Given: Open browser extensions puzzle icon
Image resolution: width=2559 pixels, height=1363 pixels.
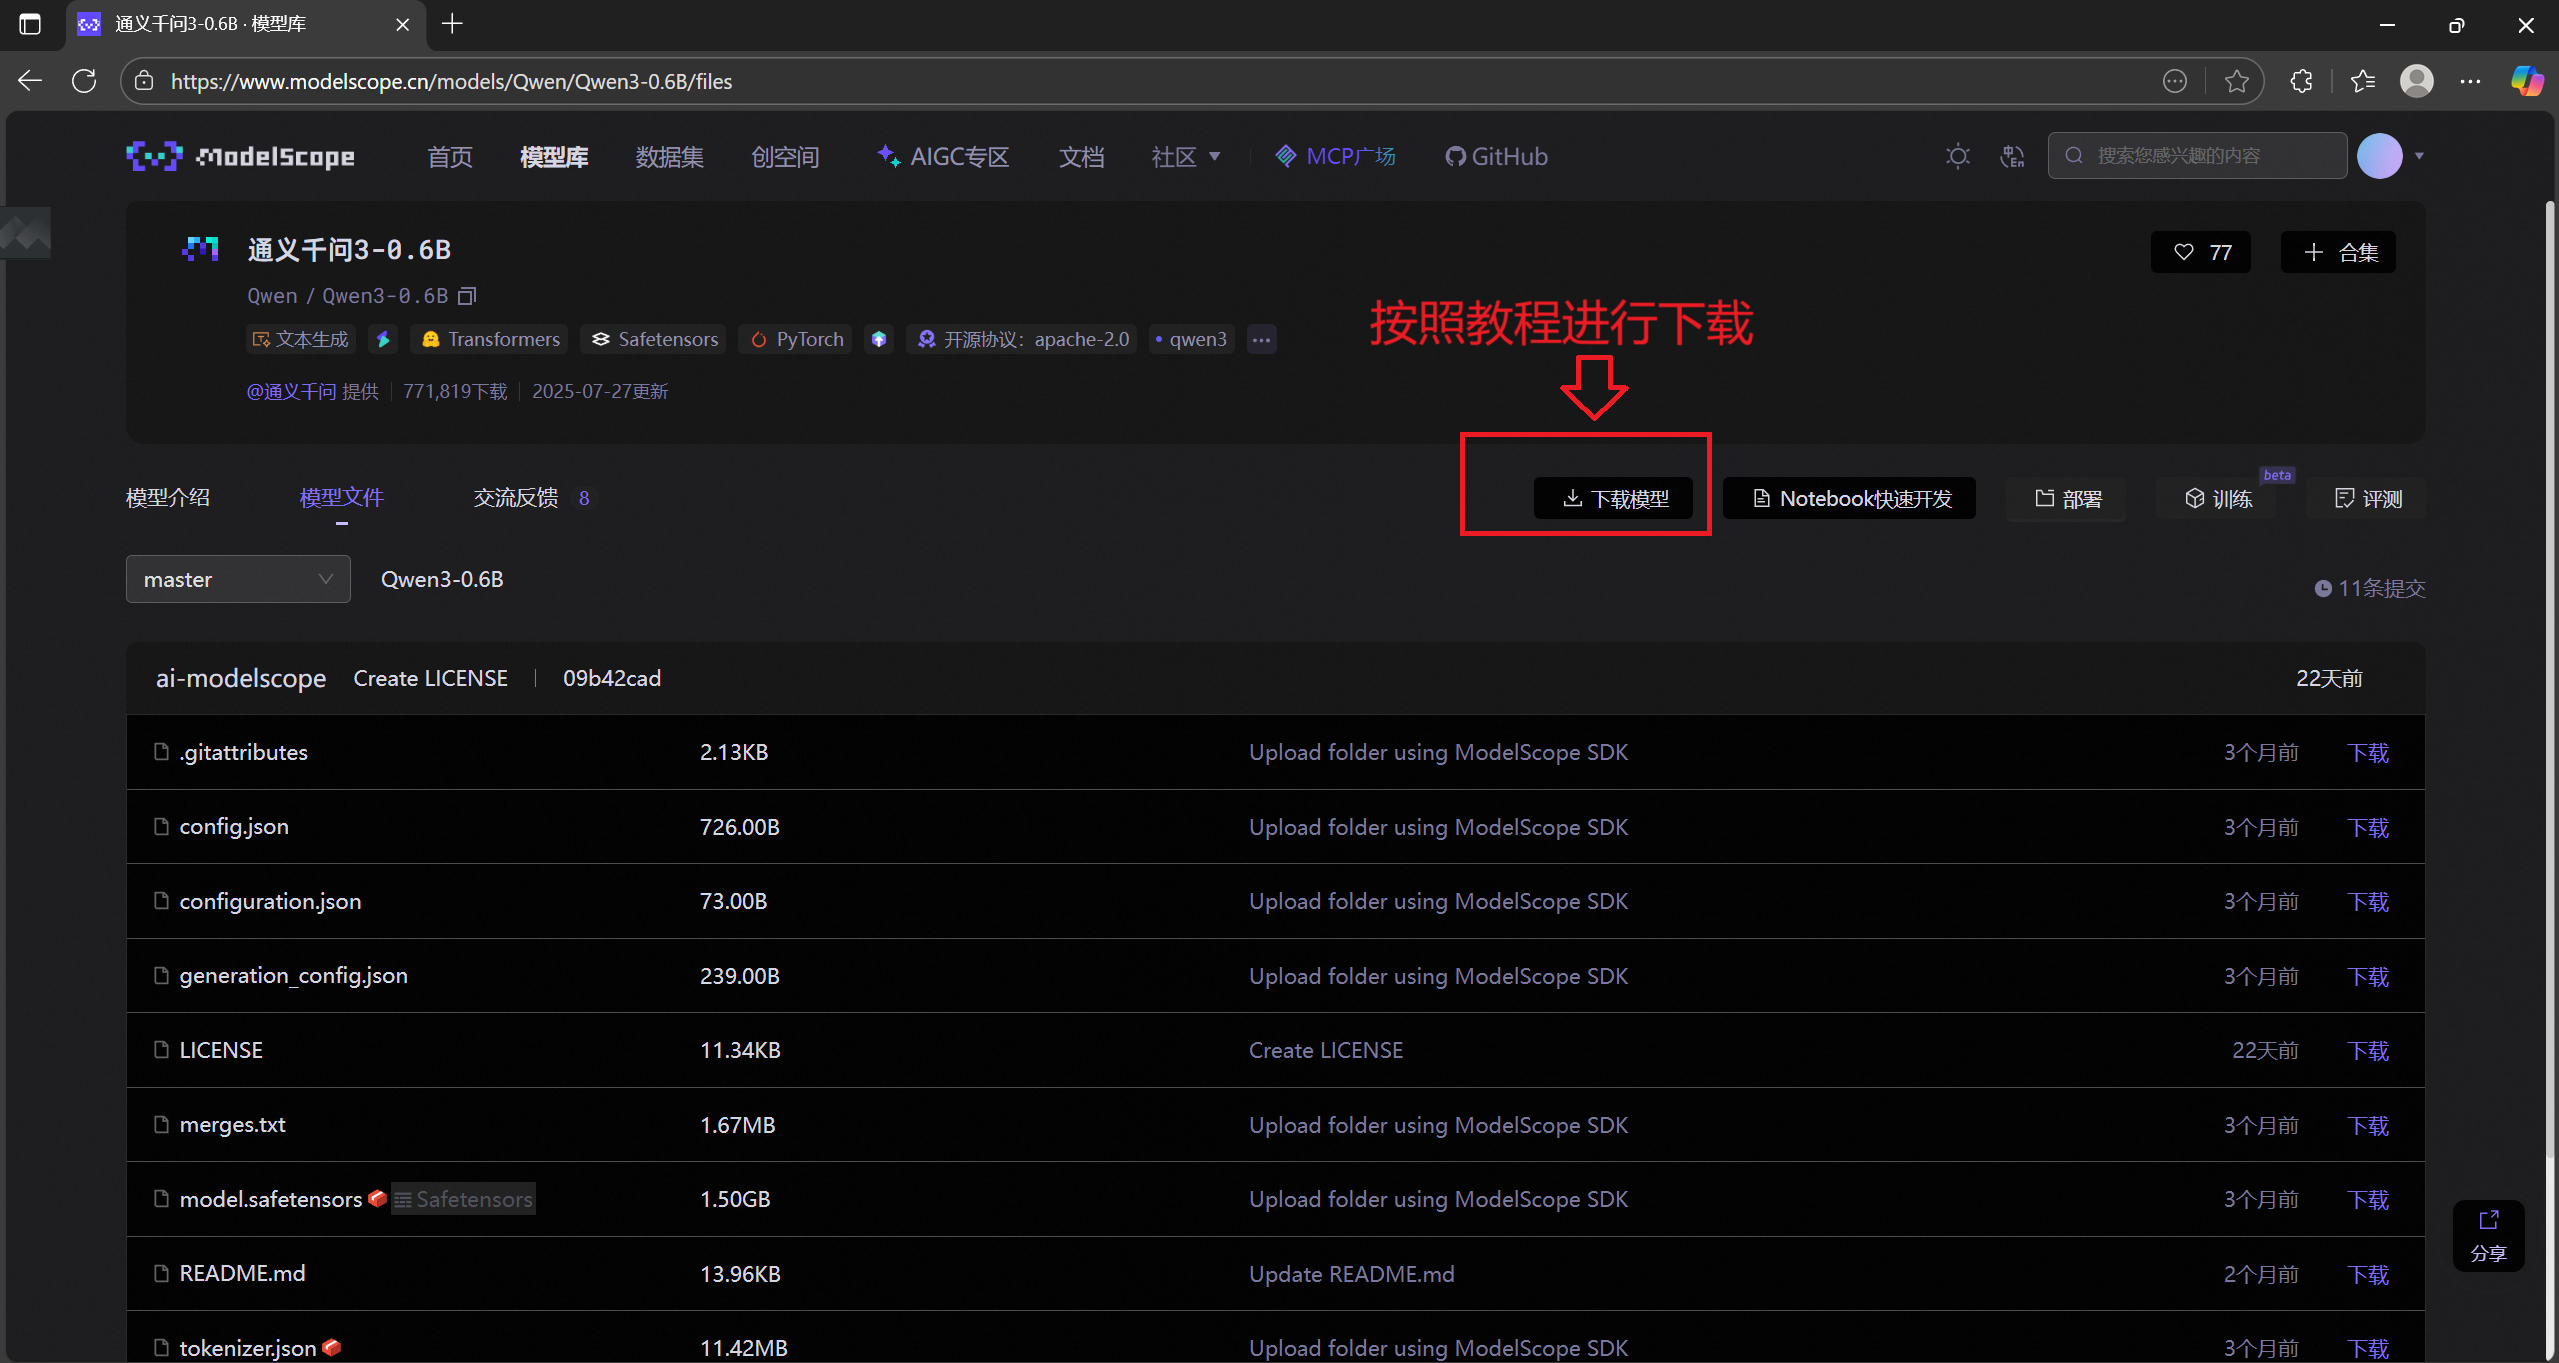Looking at the screenshot, I should point(2301,81).
